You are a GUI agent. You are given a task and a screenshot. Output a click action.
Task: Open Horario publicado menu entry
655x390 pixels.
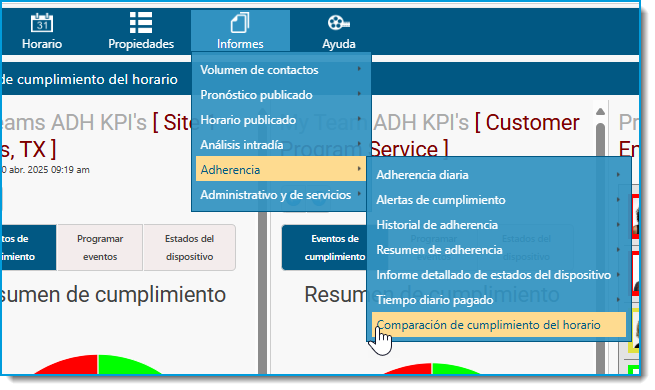(x=281, y=120)
